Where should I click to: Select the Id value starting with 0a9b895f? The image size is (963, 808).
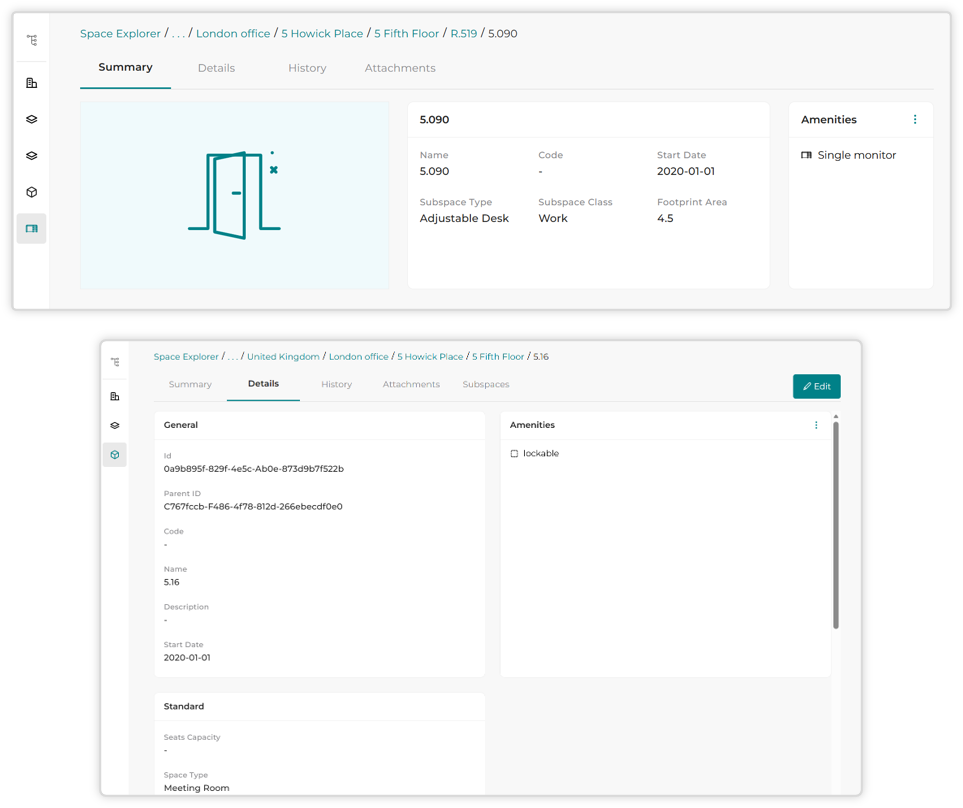tap(254, 469)
